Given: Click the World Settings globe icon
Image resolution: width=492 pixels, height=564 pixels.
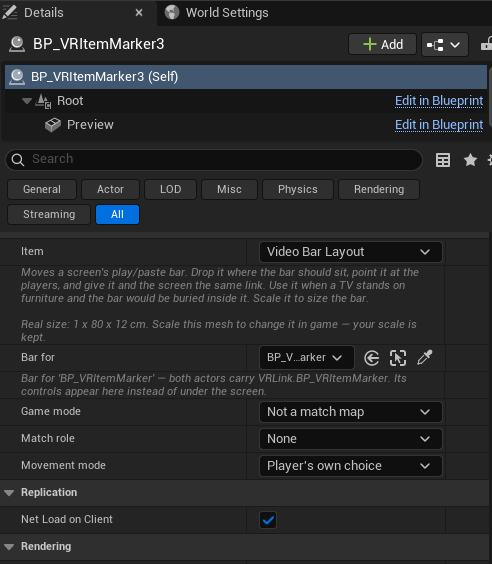Looking at the screenshot, I should click(172, 13).
